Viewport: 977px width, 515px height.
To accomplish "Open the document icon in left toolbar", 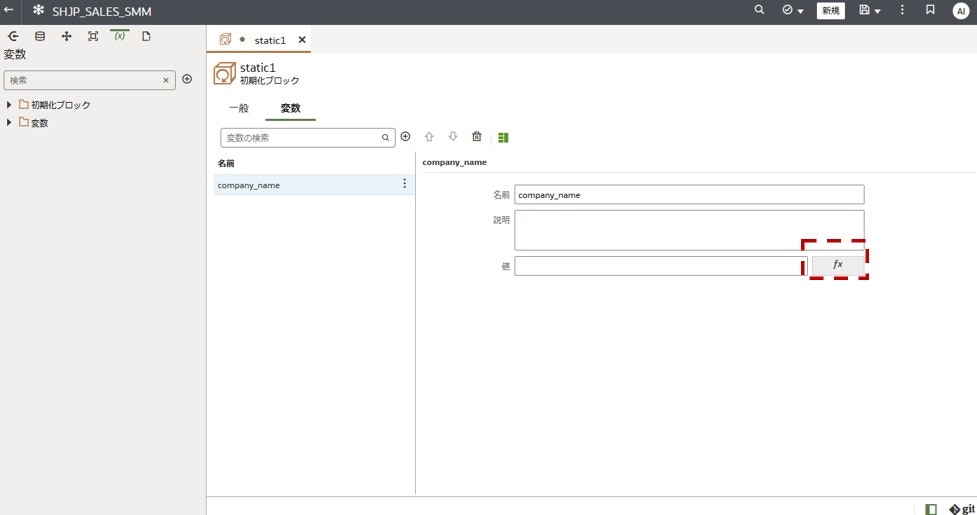I will tap(146, 36).
